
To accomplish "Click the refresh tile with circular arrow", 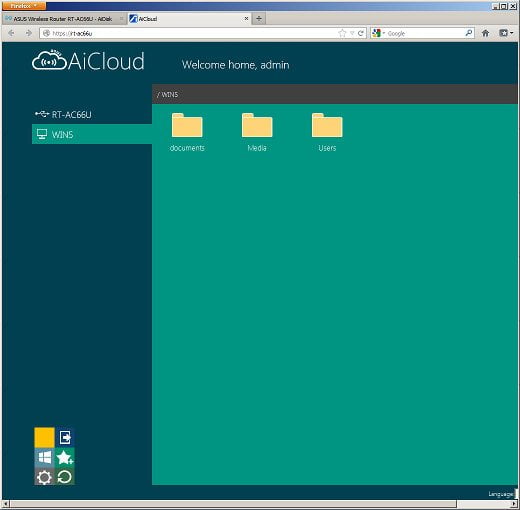I will pyautogui.click(x=65, y=477).
